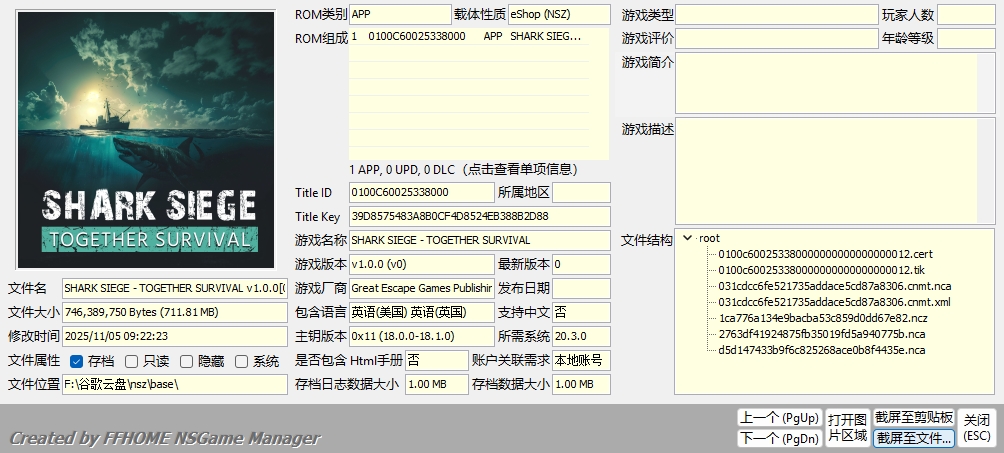
Task: Click the 关闭 (ESC) button
Action: [x=976, y=427]
